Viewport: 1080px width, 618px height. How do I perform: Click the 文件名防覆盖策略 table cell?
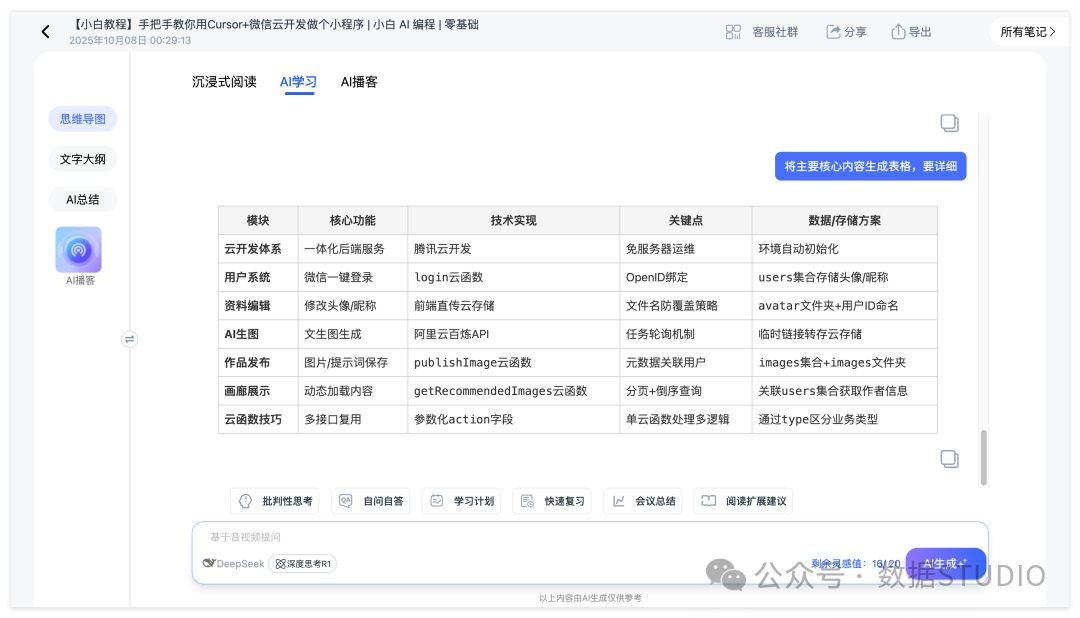coord(686,305)
